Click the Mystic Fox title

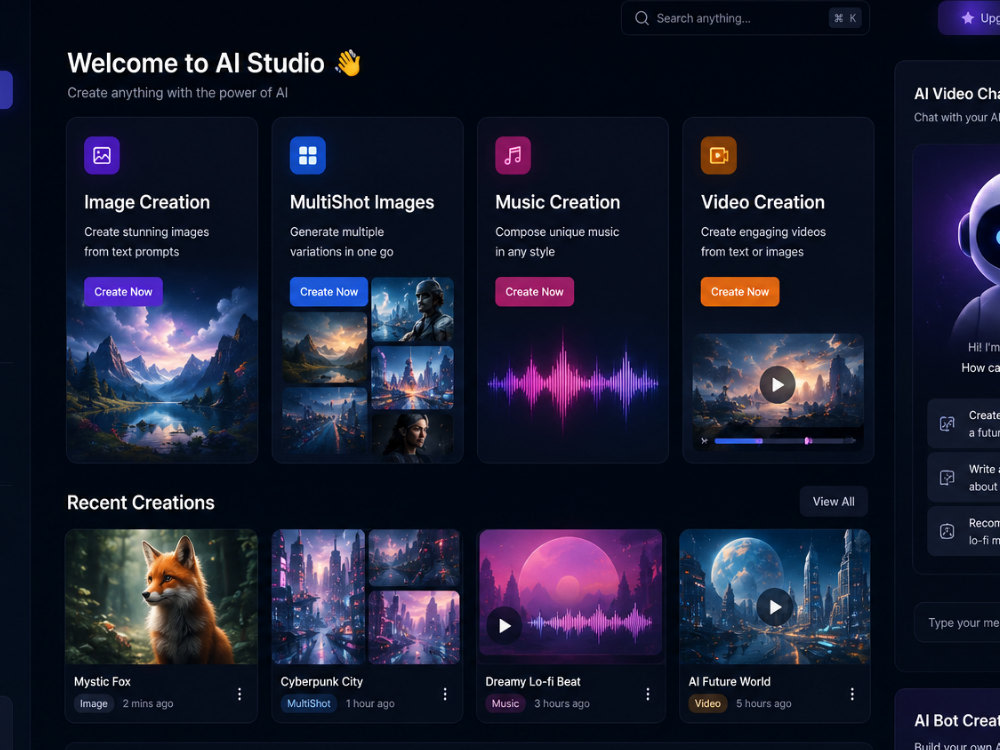tap(102, 682)
